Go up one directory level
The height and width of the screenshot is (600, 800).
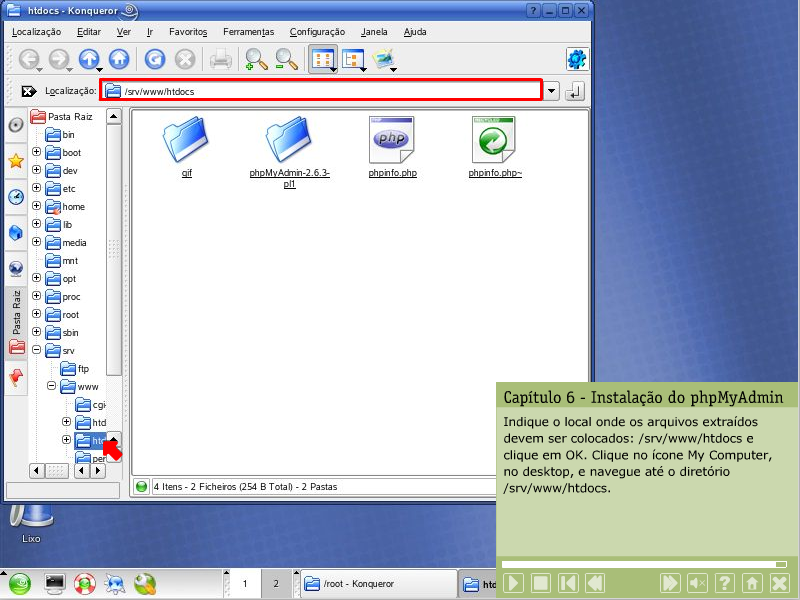(88, 60)
